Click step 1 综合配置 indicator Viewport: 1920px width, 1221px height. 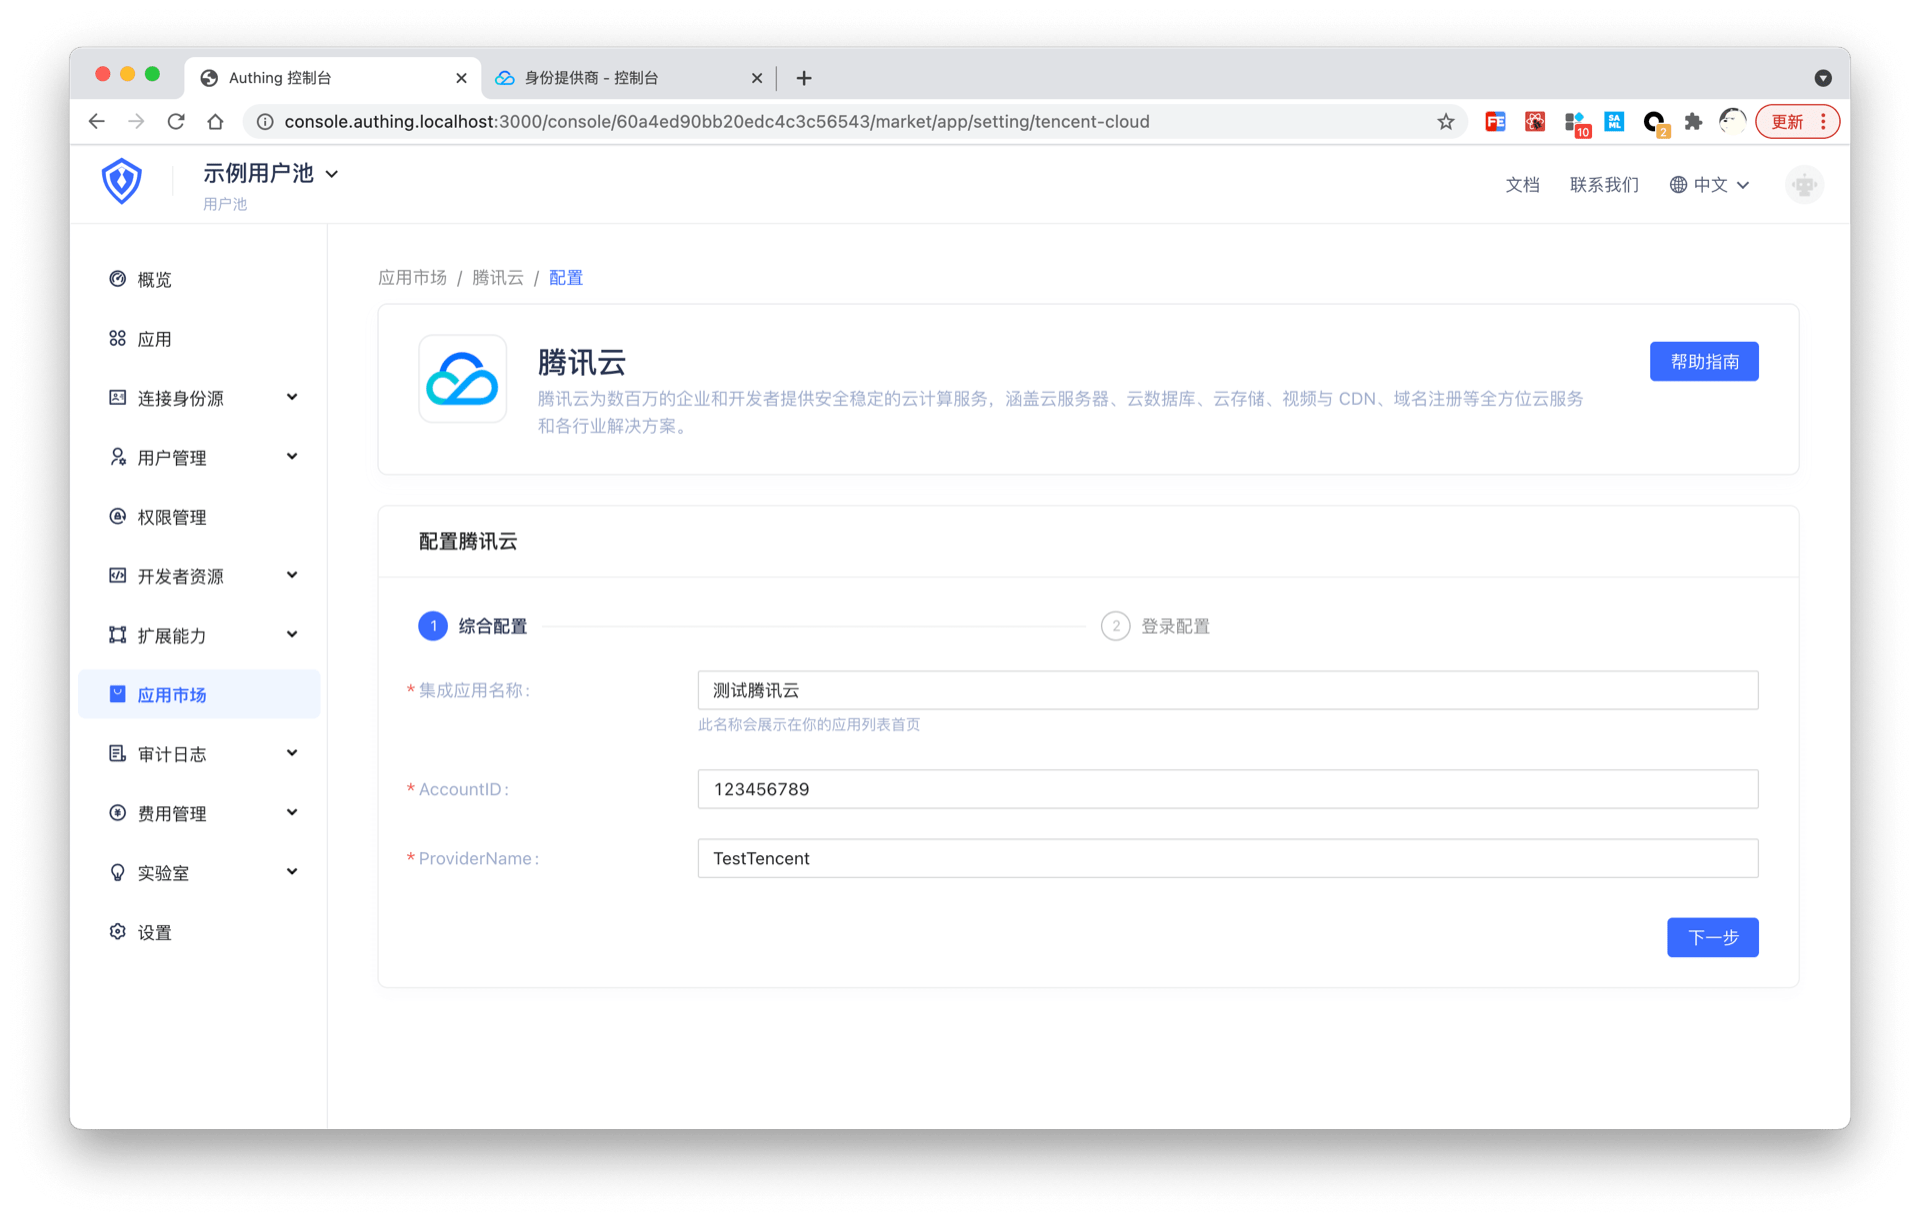point(433,626)
